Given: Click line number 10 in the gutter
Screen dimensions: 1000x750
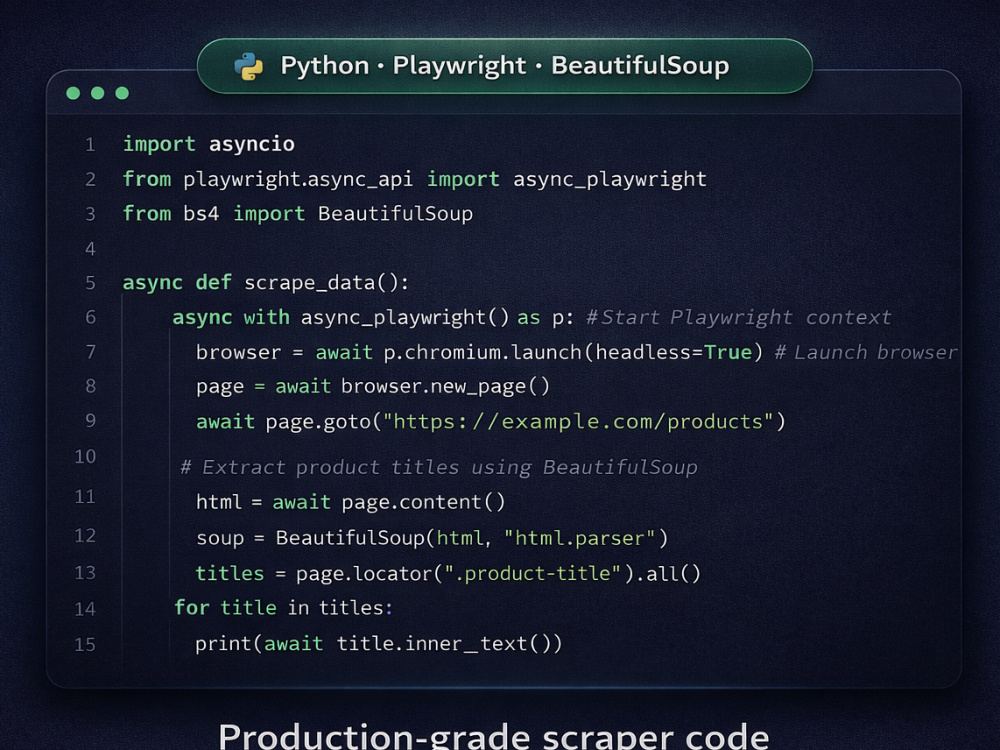Looking at the screenshot, I should [85, 457].
